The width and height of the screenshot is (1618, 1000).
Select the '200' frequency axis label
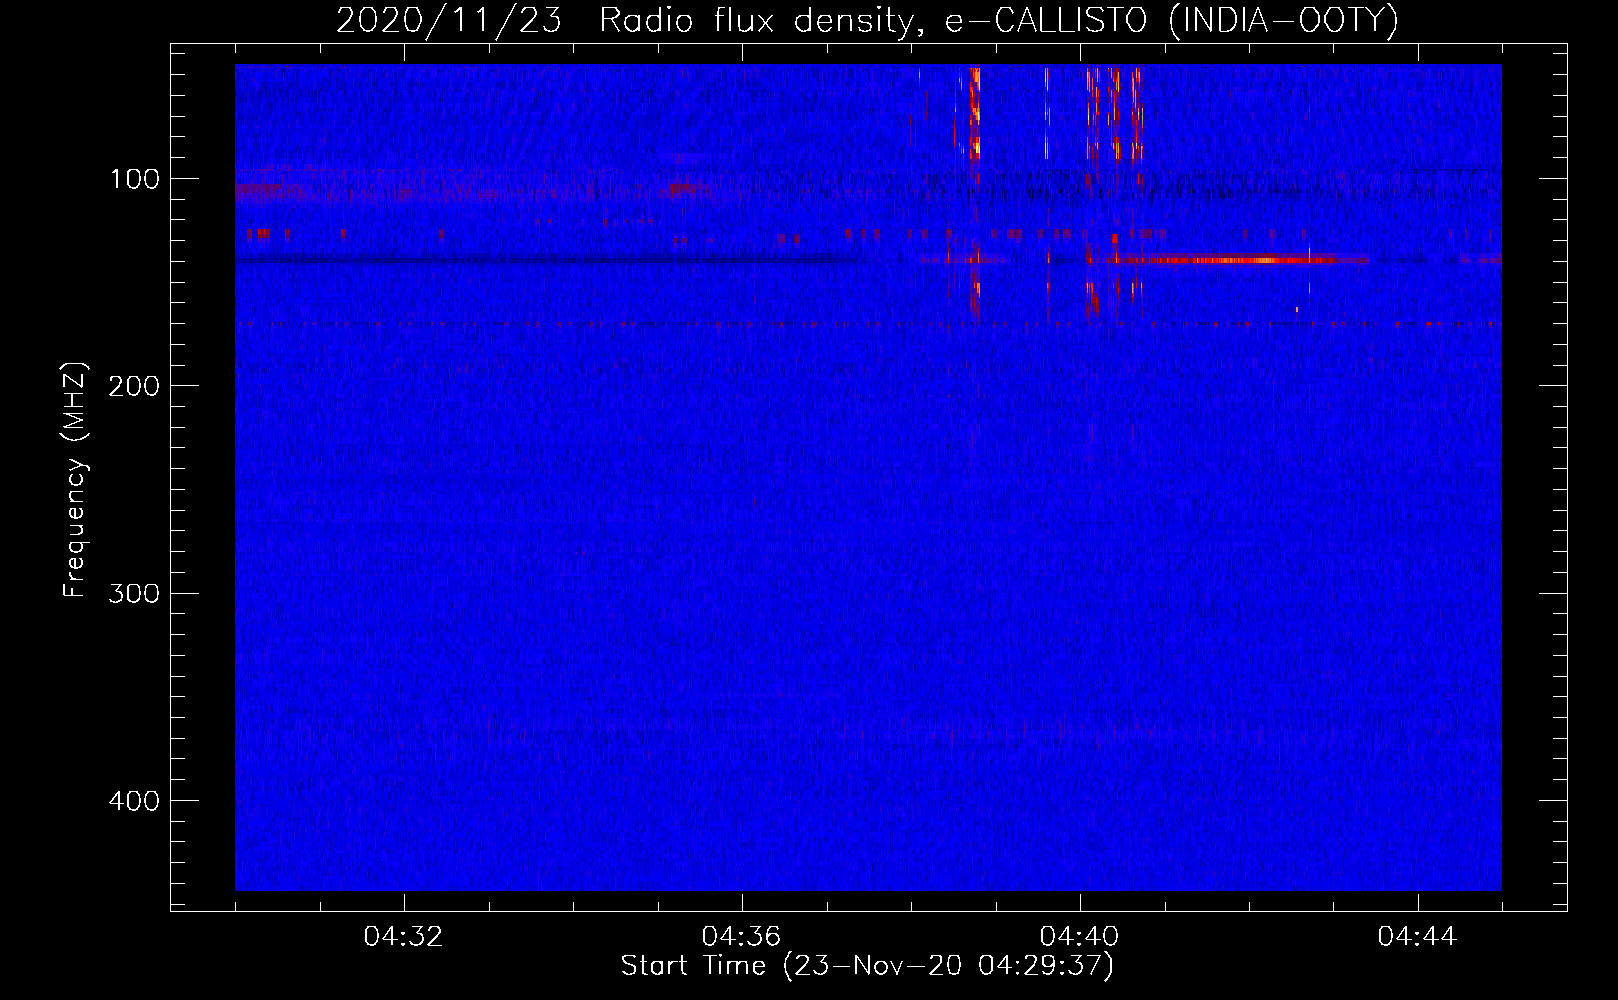tap(135, 386)
